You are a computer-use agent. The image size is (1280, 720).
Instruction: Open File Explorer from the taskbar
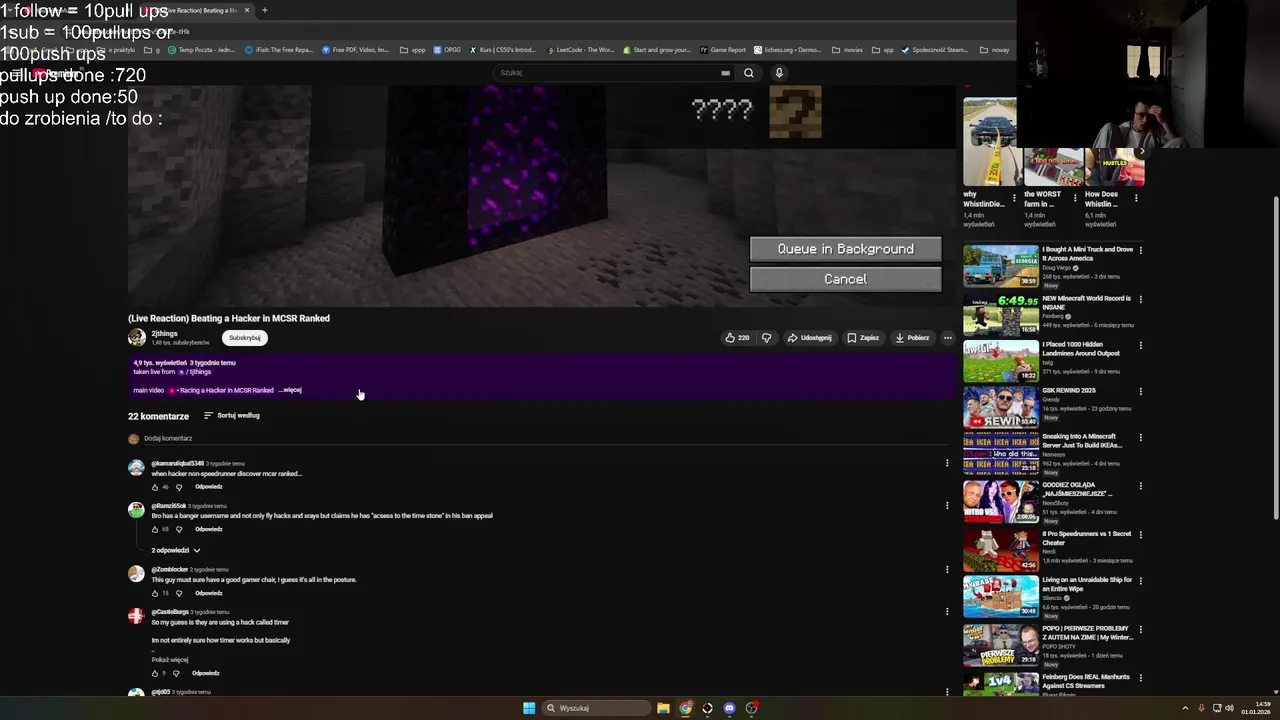(x=663, y=708)
